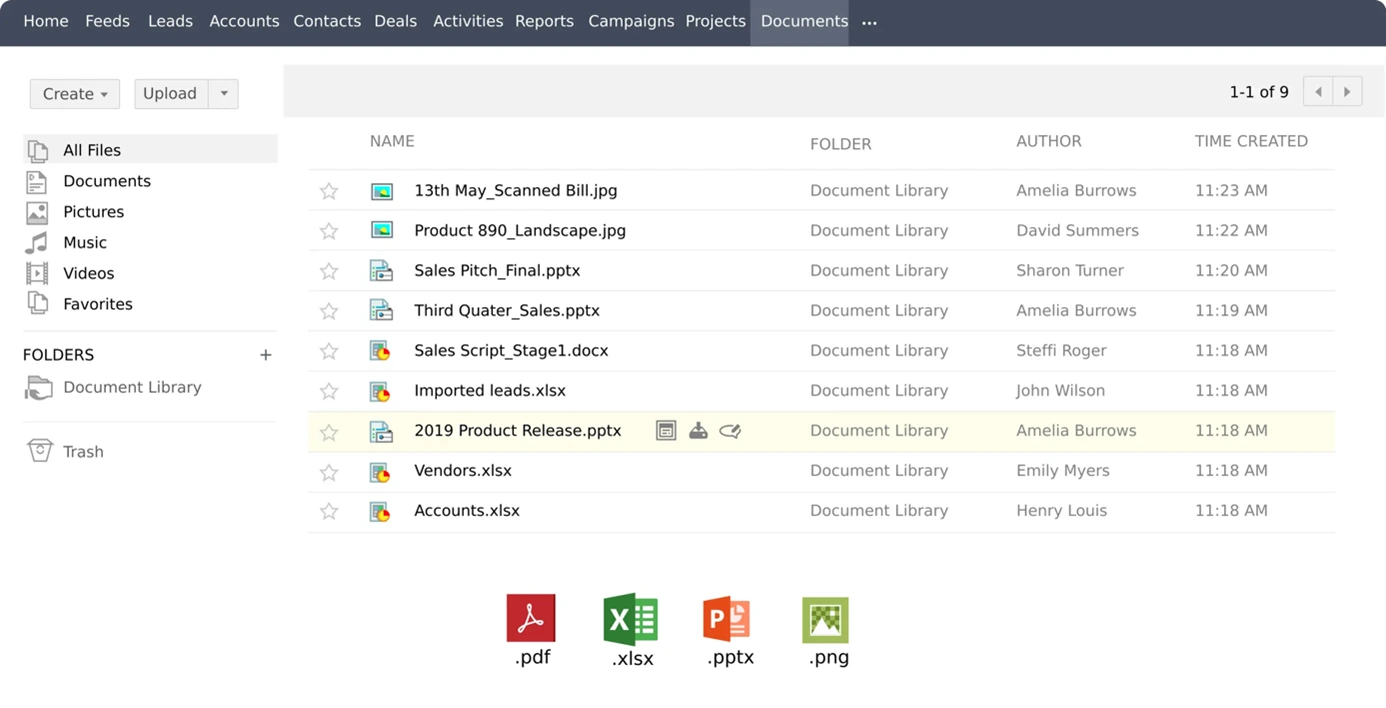Image resolution: width=1386 pixels, height=708 pixels.
Task: Expand the Upload options arrow
Action: pos(224,93)
